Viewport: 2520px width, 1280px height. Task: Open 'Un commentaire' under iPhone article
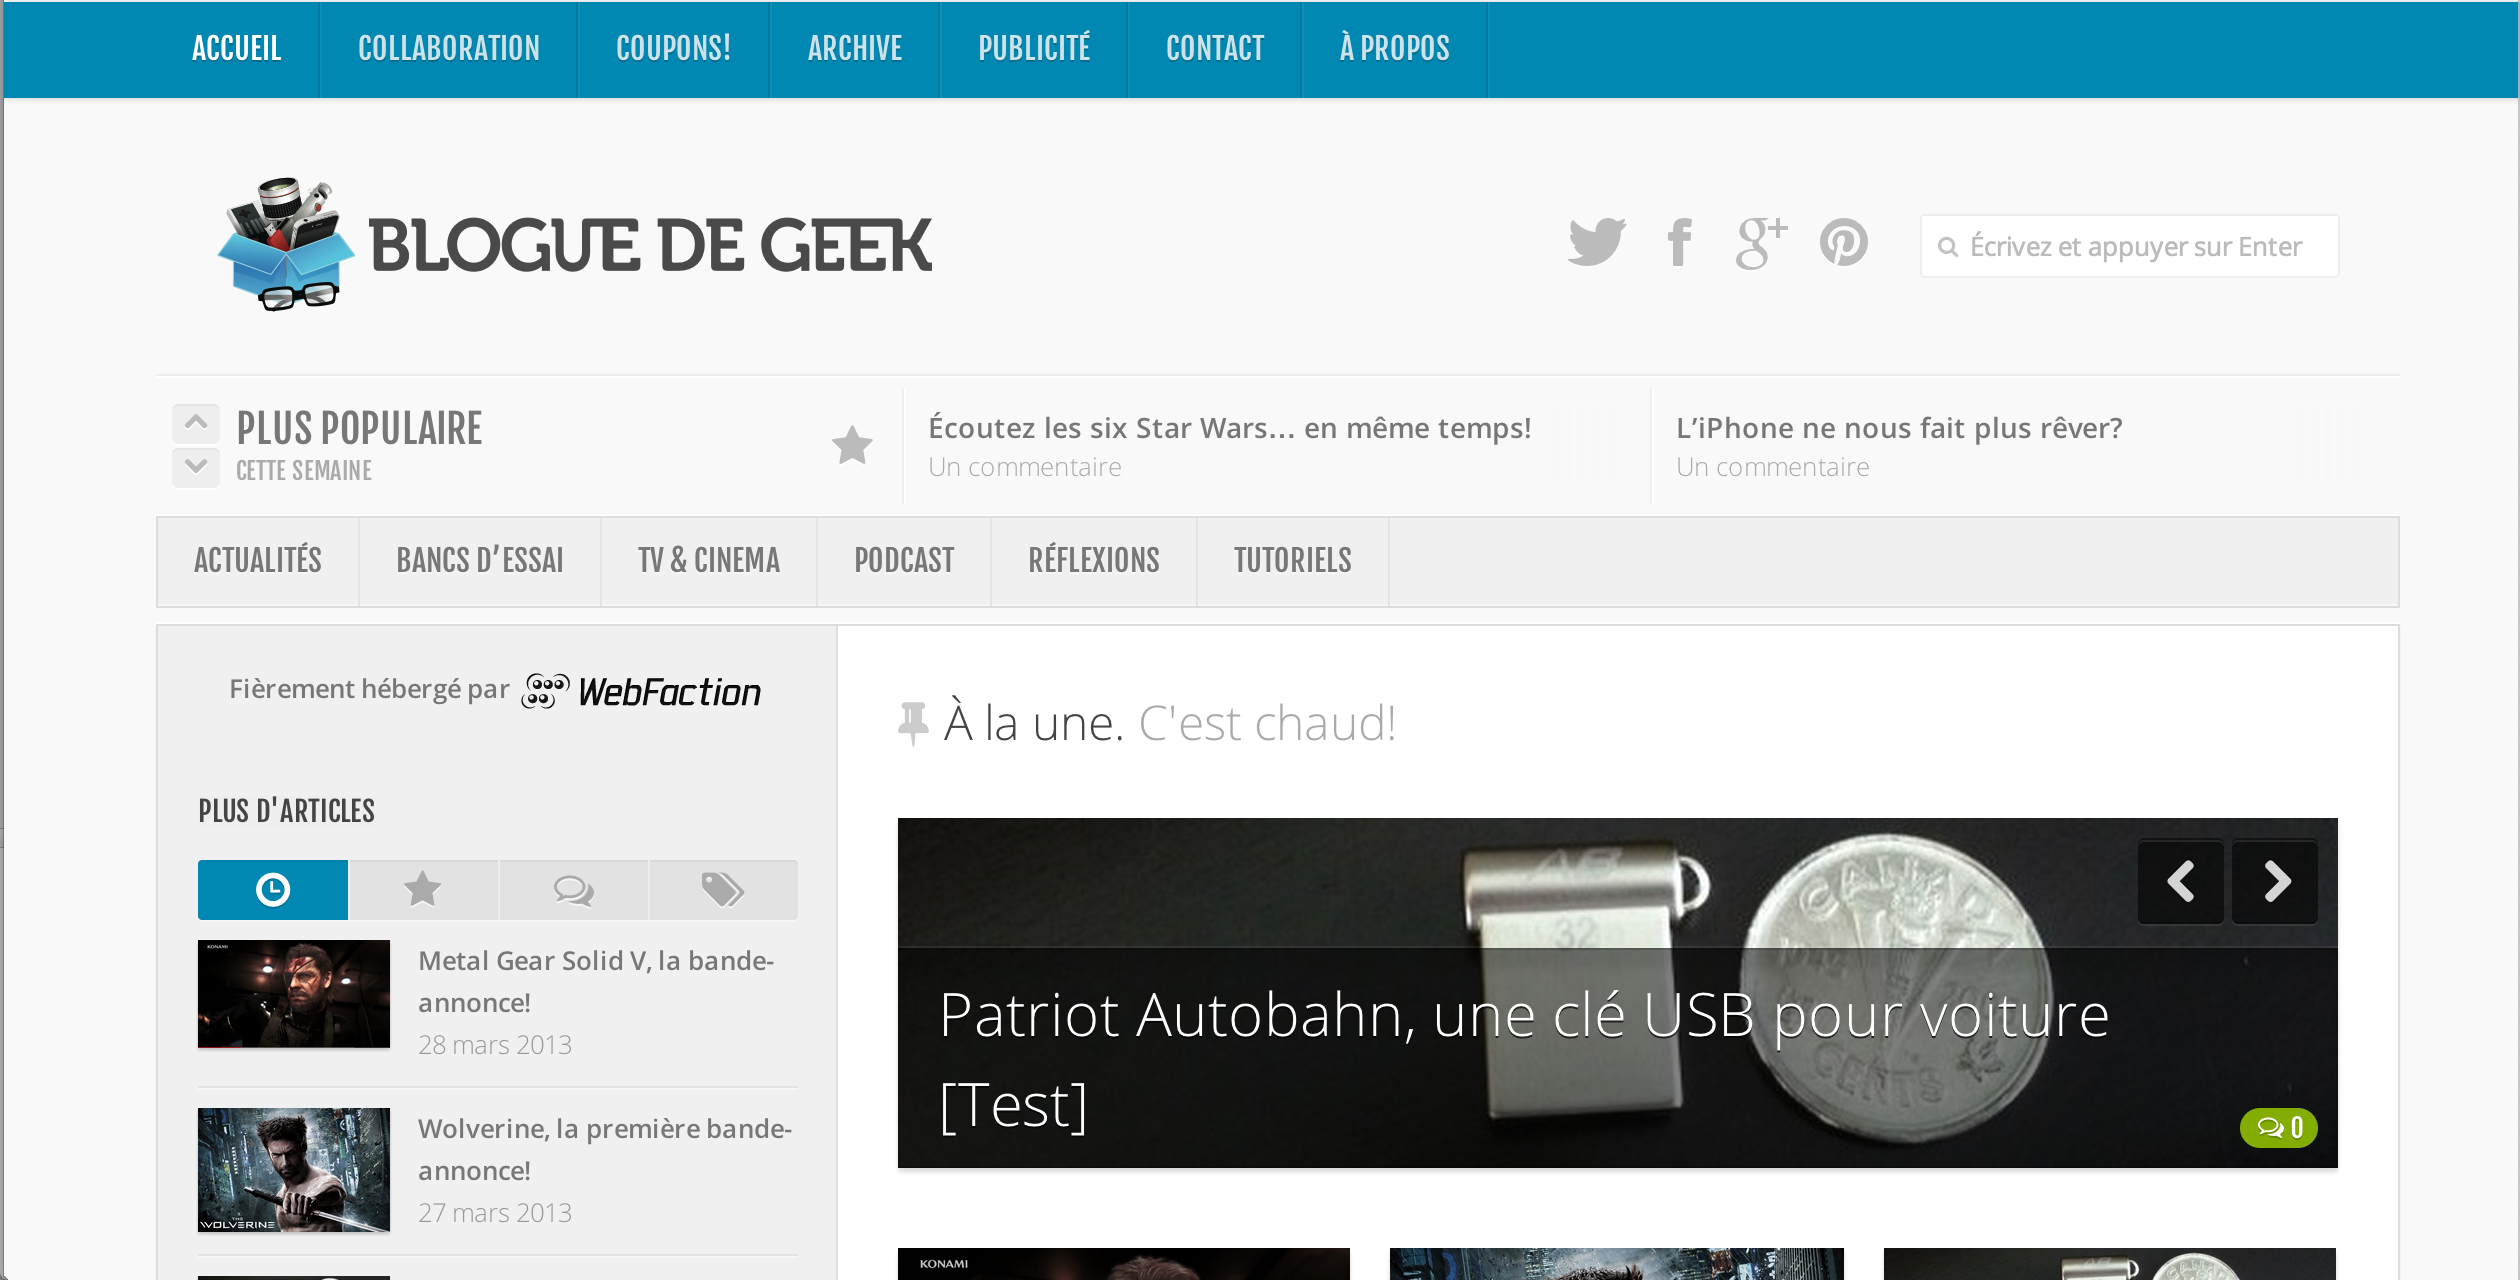(x=1773, y=467)
